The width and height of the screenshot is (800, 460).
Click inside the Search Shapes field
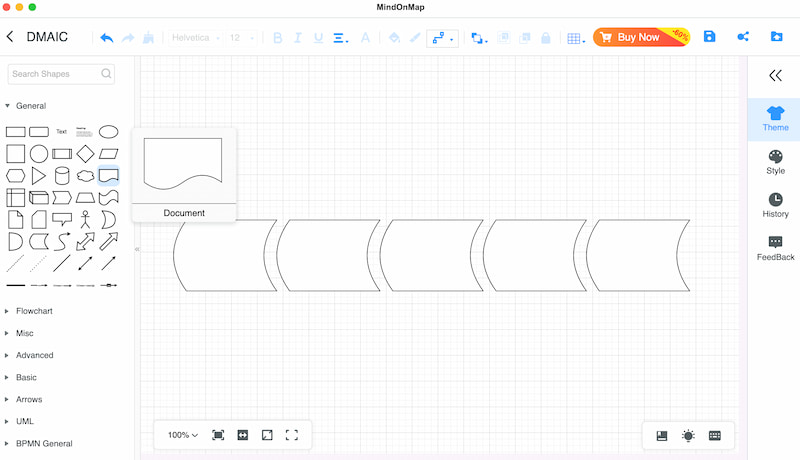[x=61, y=74]
